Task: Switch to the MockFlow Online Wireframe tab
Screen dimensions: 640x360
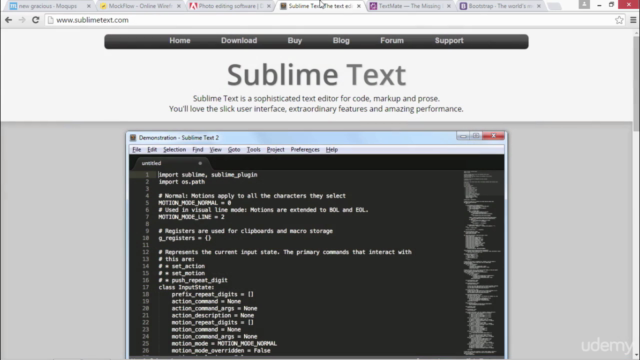Action: click(140, 6)
